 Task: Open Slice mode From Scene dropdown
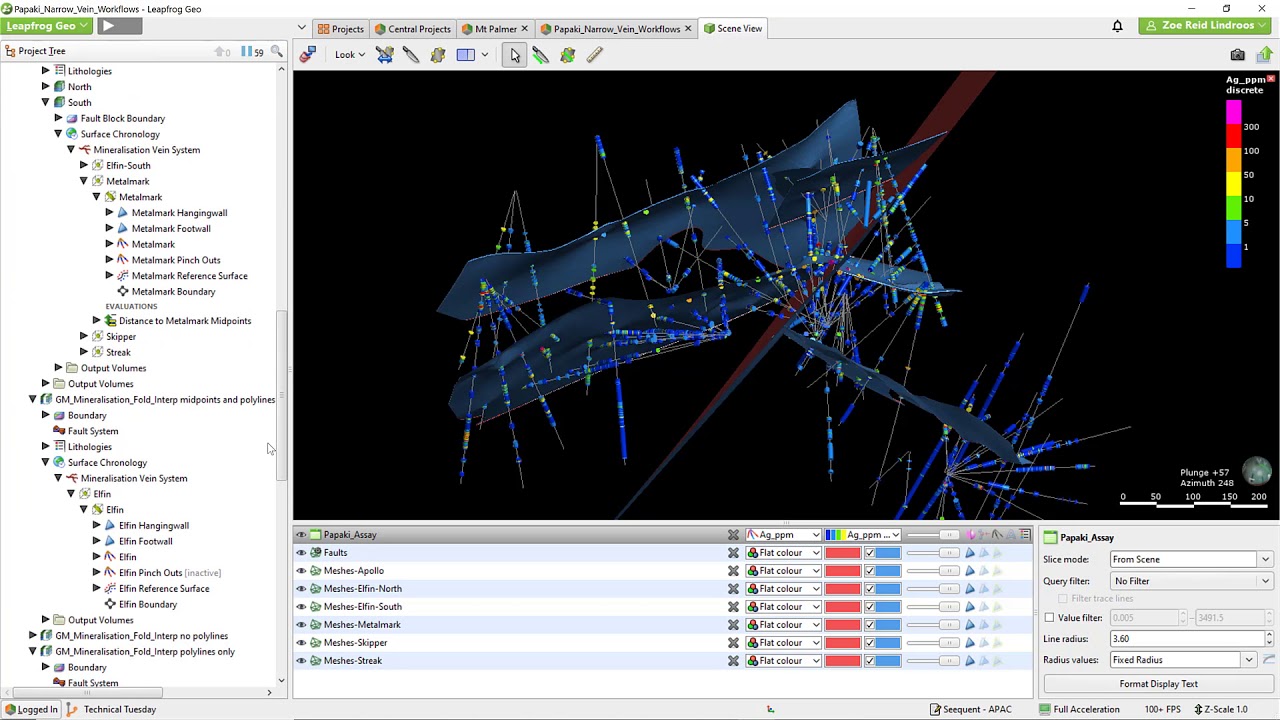coord(1191,560)
